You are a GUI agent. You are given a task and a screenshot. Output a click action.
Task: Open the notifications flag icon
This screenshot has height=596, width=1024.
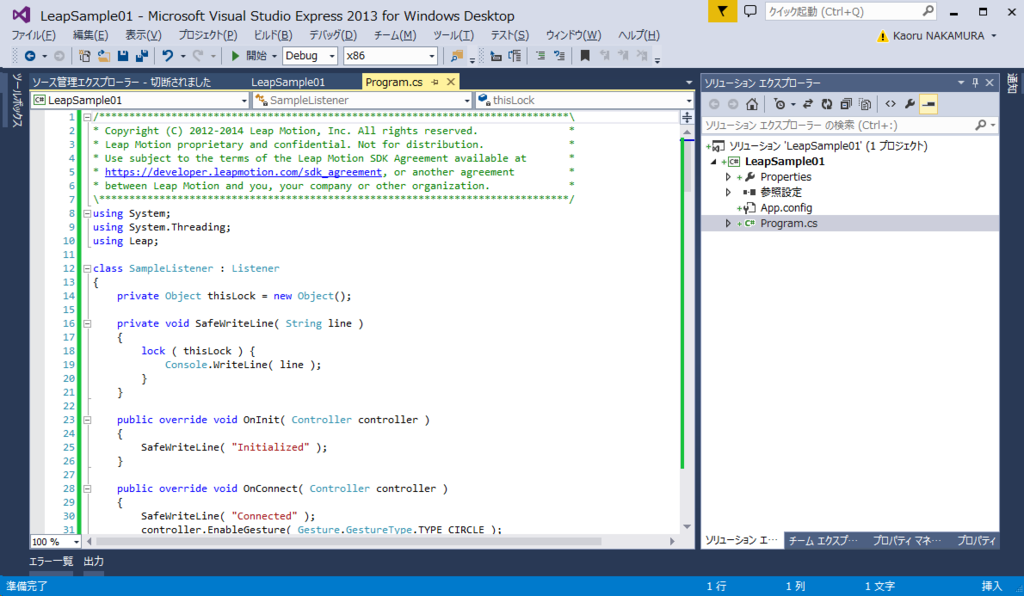pos(722,11)
